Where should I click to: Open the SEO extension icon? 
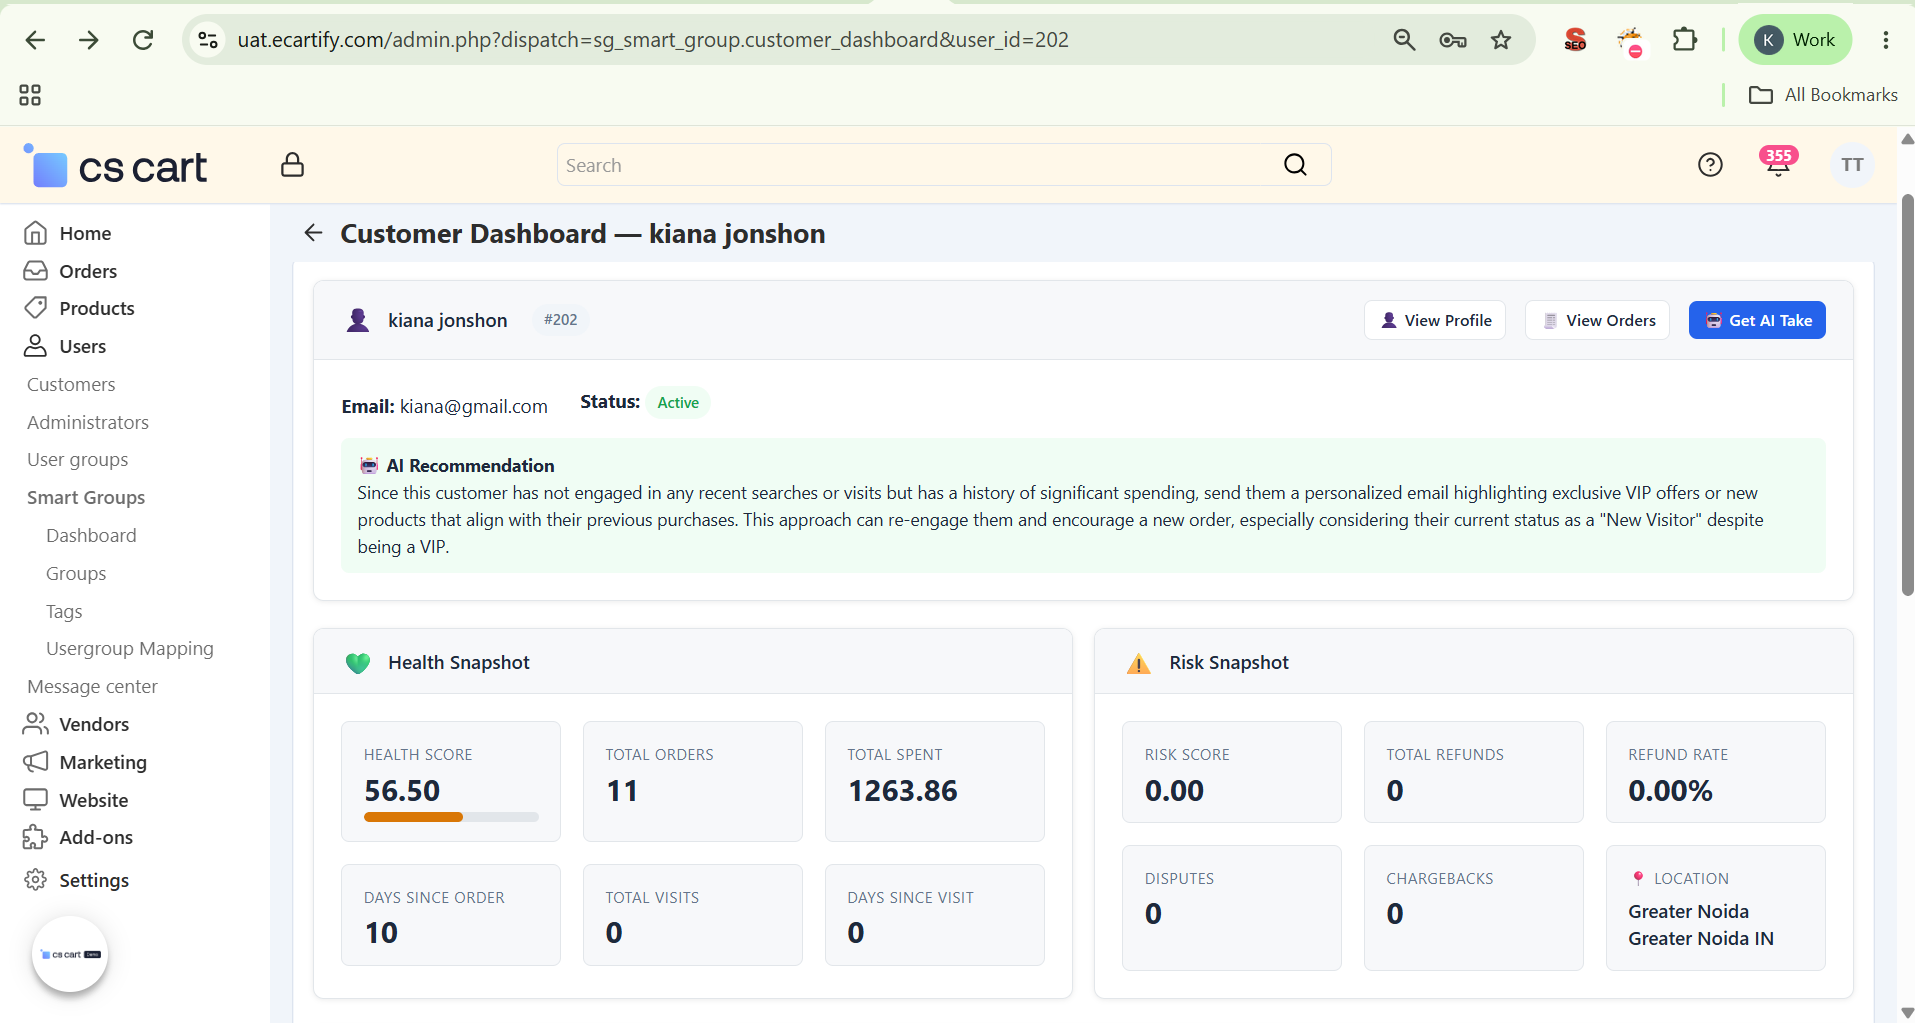pos(1575,40)
